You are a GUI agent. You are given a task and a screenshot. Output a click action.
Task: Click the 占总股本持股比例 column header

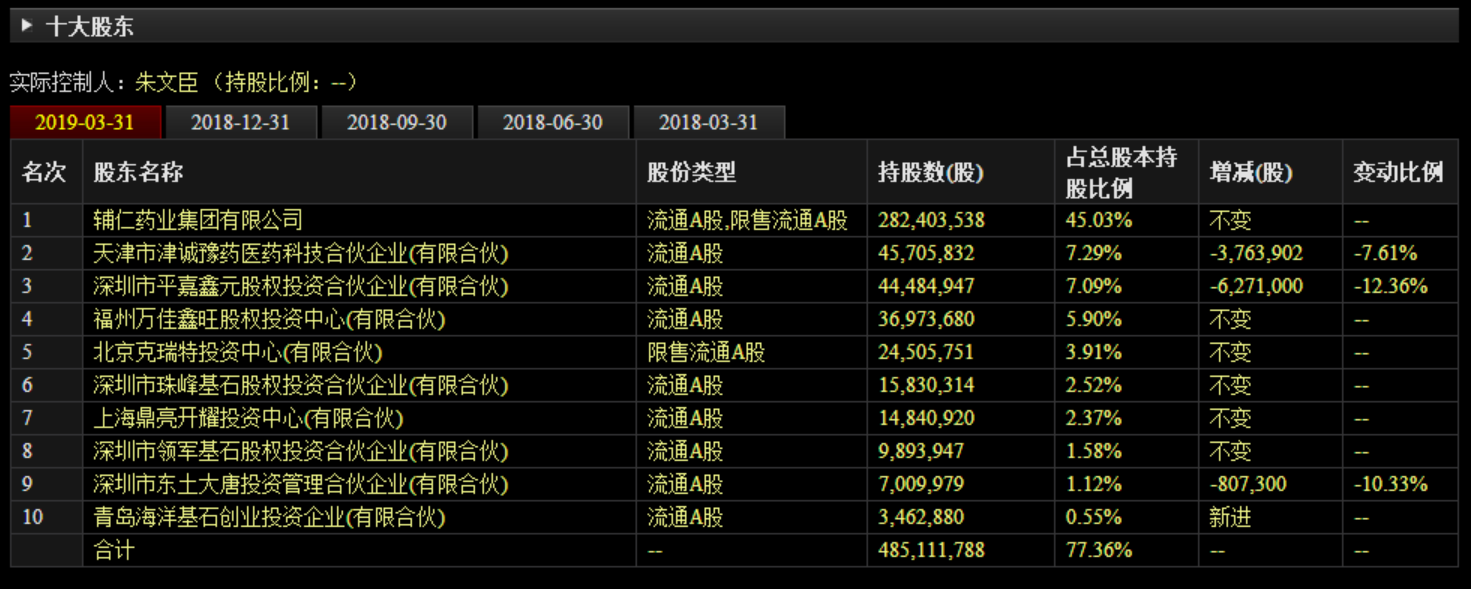(1121, 172)
